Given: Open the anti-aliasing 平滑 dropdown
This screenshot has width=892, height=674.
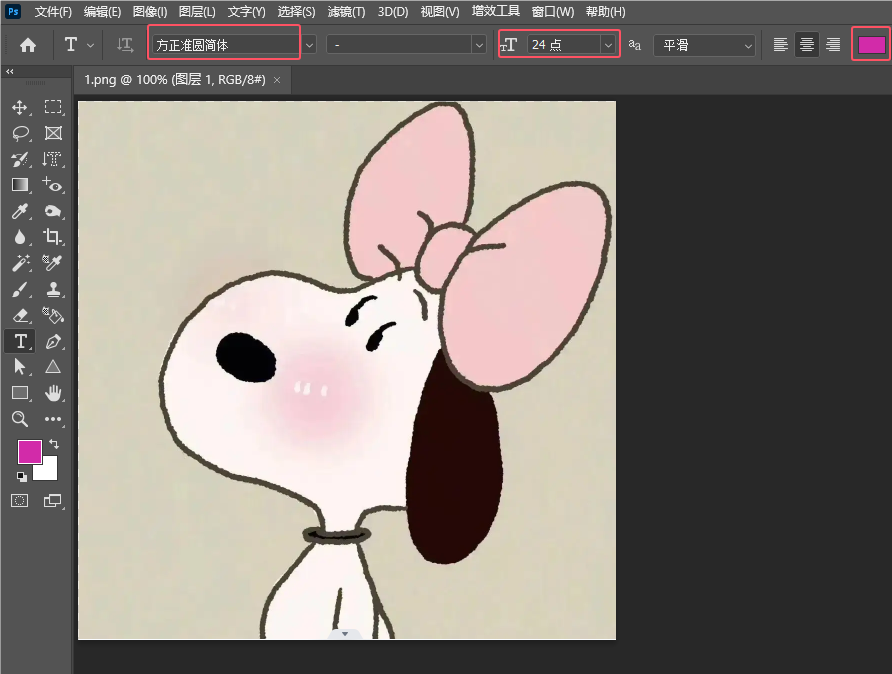Looking at the screenshot, I should 704,45.
